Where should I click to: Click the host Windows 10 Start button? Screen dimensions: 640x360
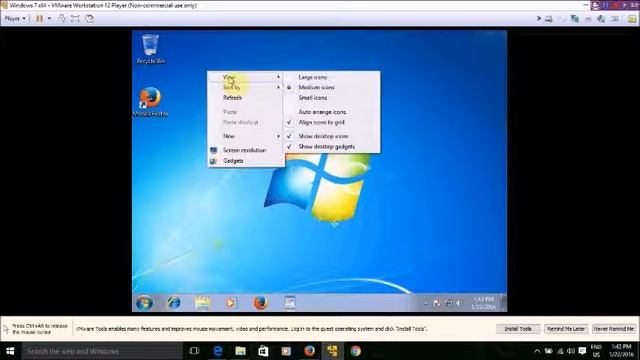(10, 351)
